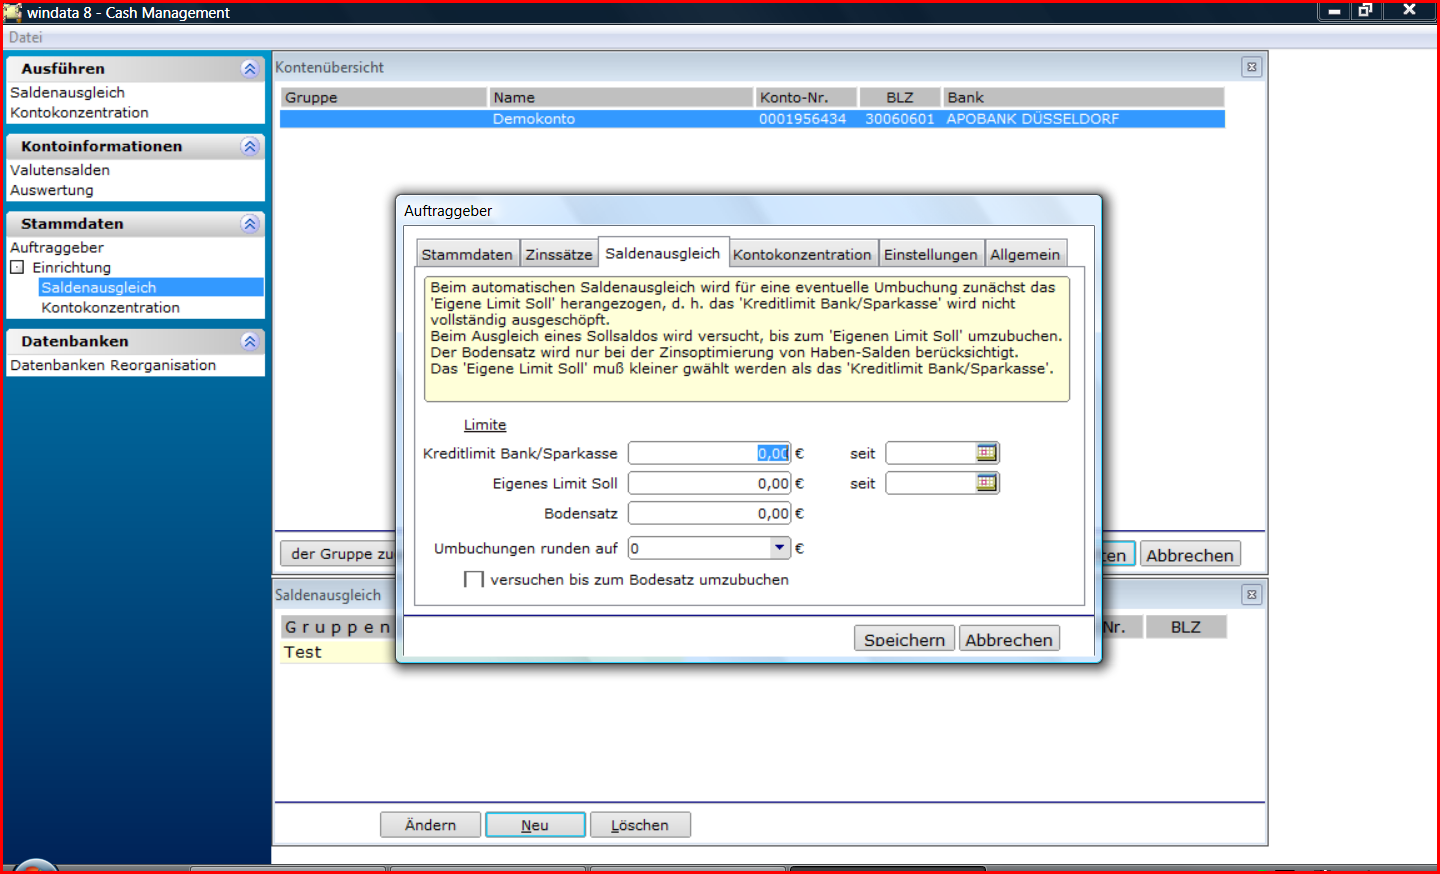Click Abbrechen in Auftraggeber dialog
Viewport: 1440px width, 874px height.
pos(1008,639)
